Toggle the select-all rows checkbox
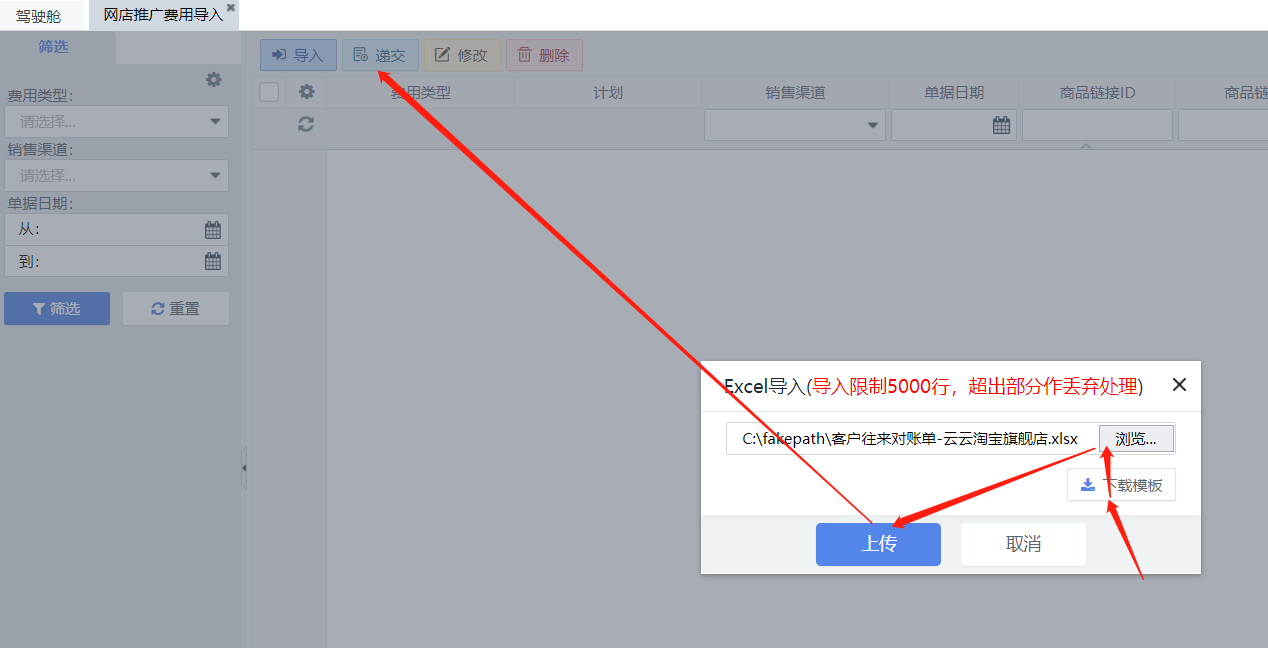Screen dimensions: 1268x648 coord(269,92)
